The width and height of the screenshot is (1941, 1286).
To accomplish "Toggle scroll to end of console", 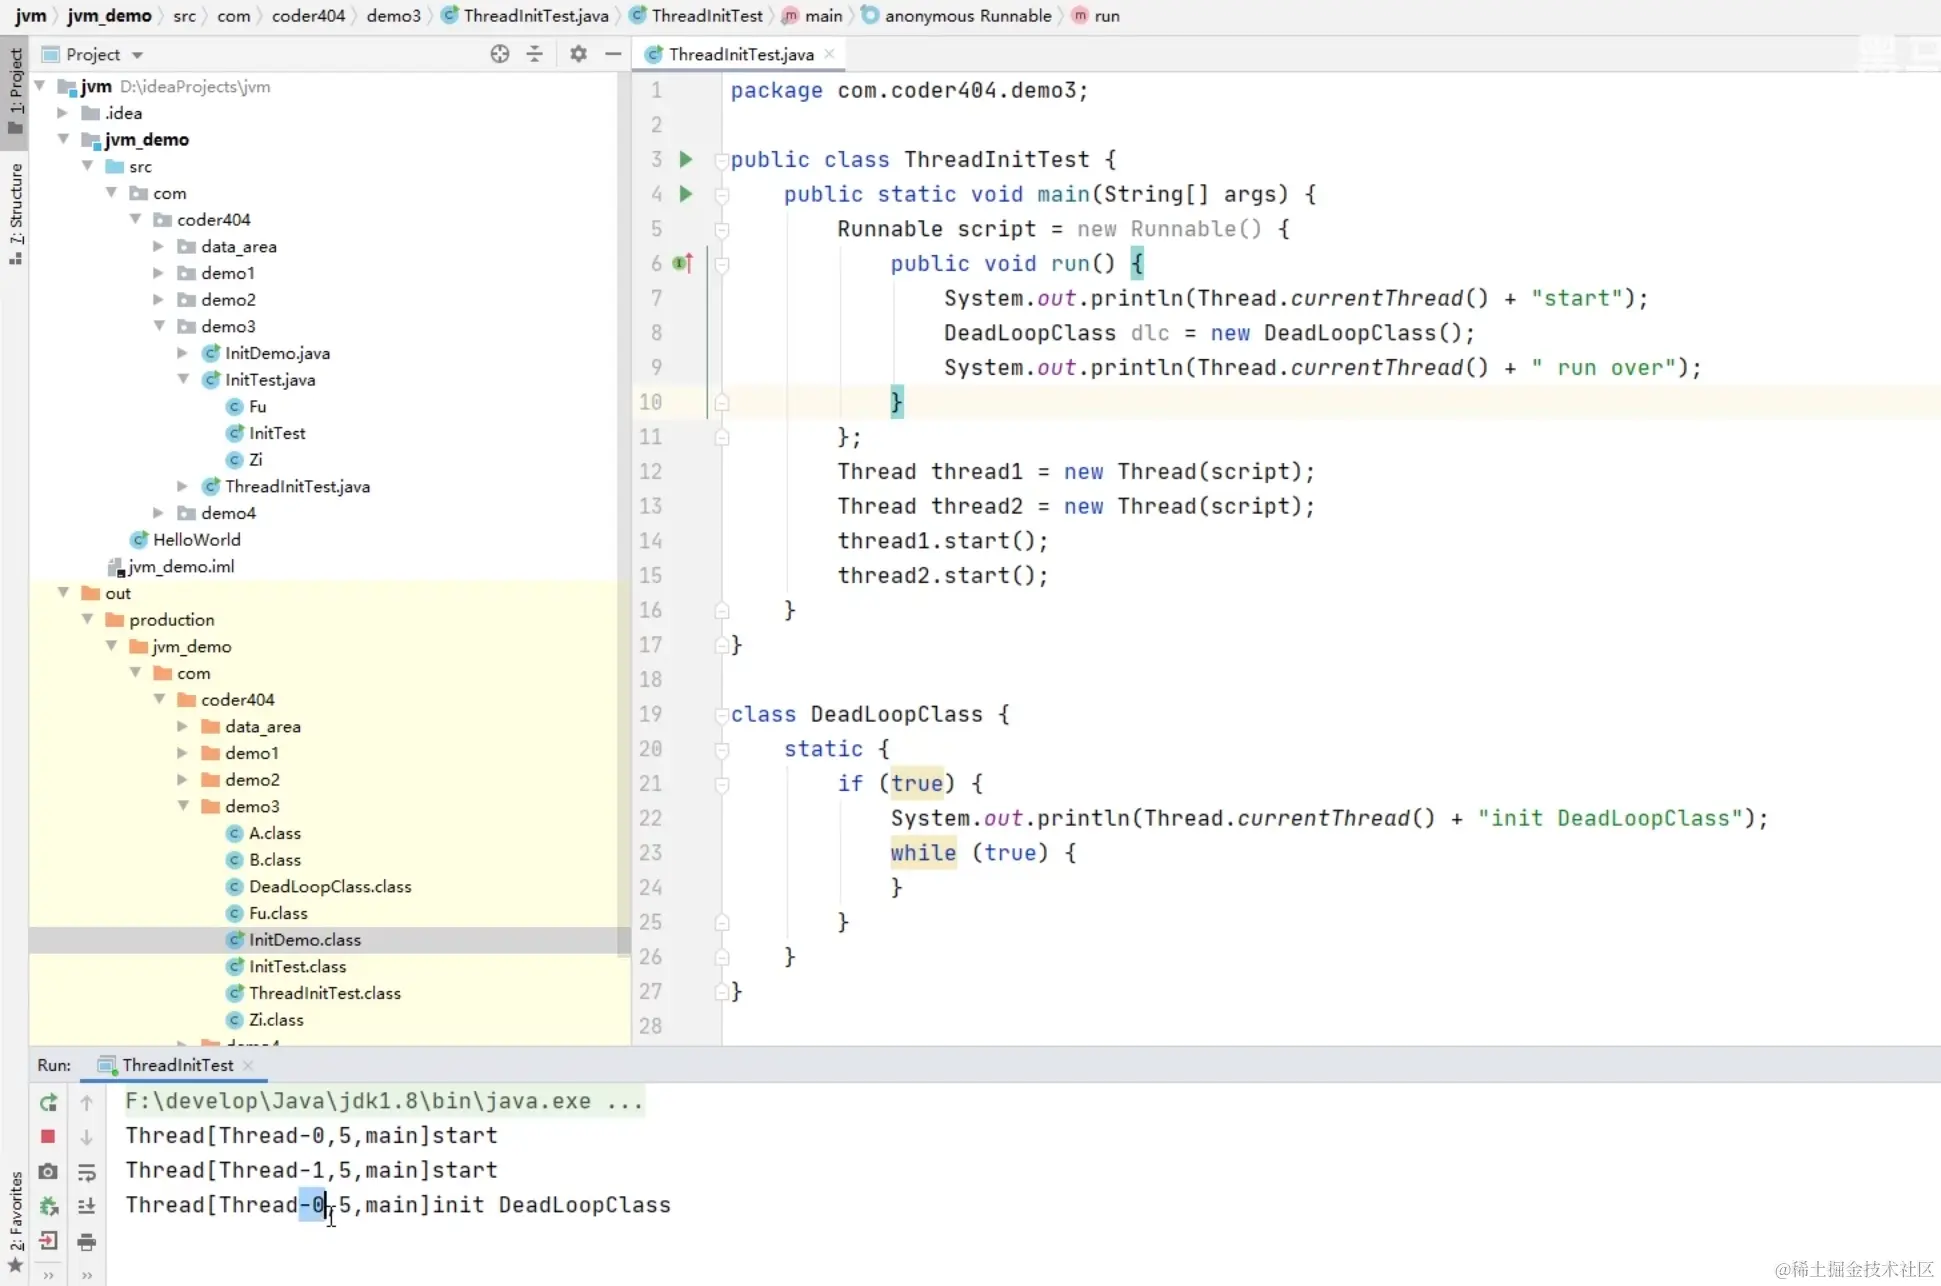I will tap(87, 1206).
